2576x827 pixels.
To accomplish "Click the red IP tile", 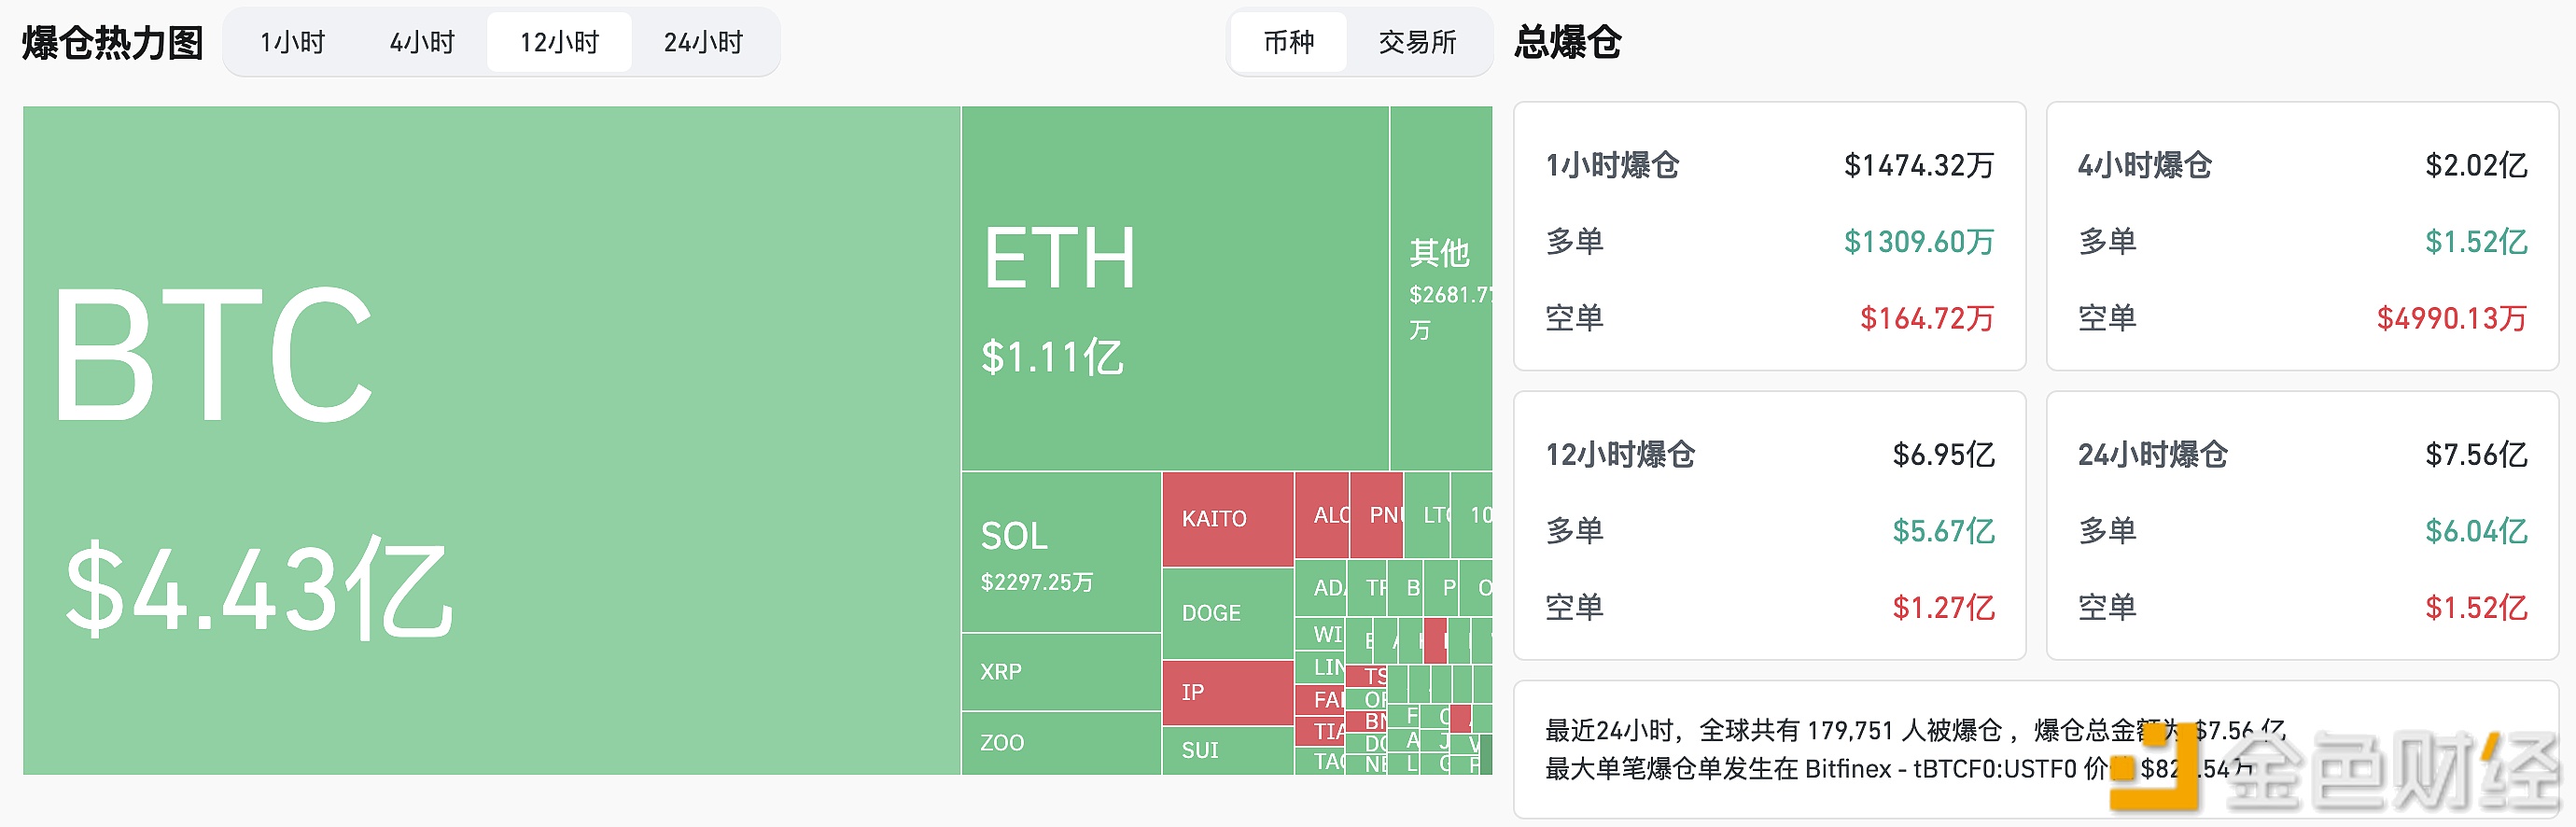I will point(1221,690).
